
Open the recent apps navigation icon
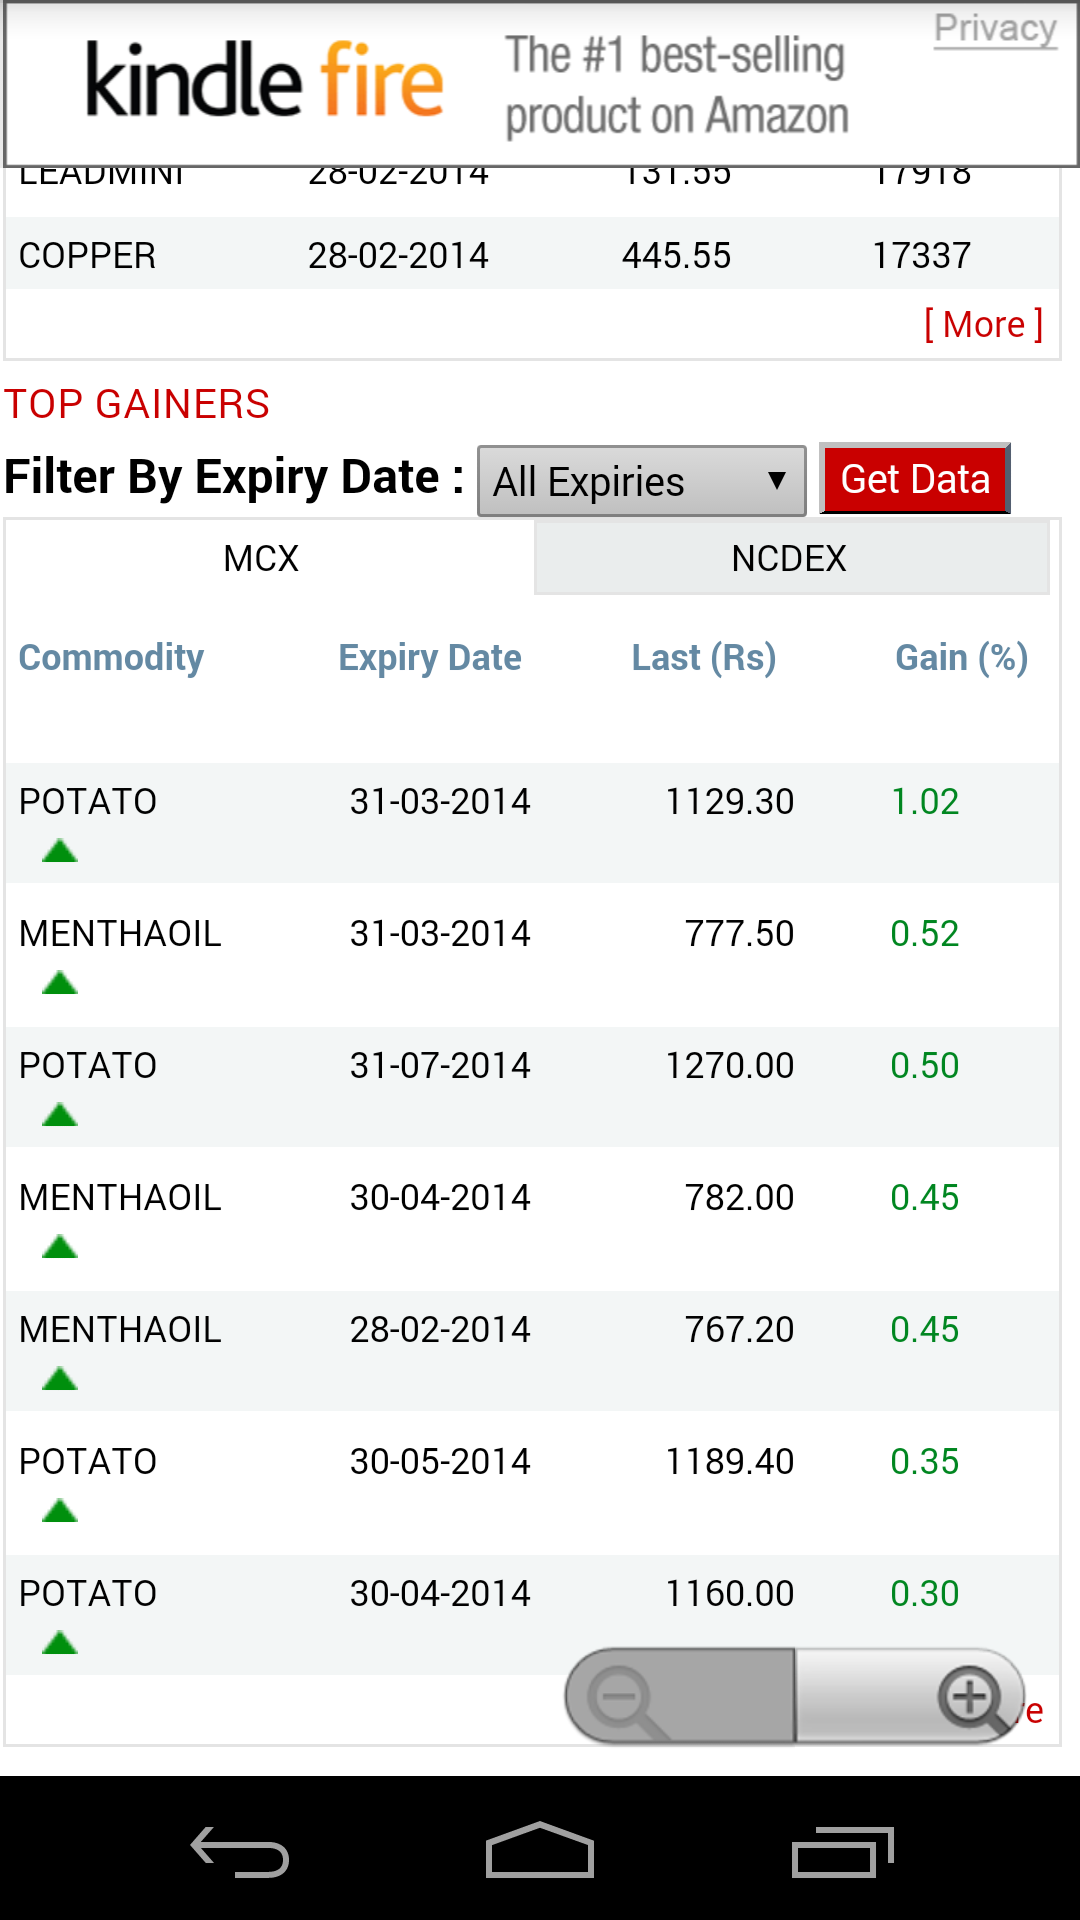[x=842, y=1852]
